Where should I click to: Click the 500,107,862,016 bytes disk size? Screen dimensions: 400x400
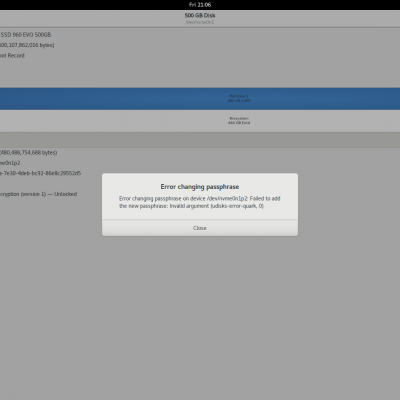(27, 45)
